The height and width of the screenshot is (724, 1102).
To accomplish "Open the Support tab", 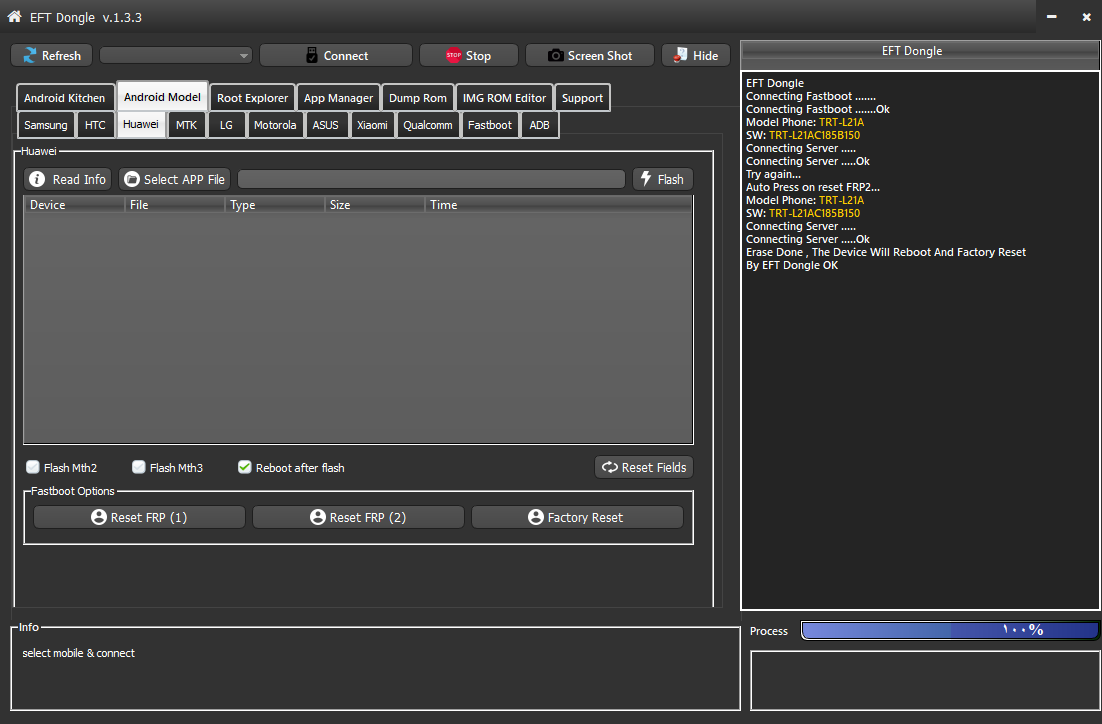I will click(x=582, y=98).
